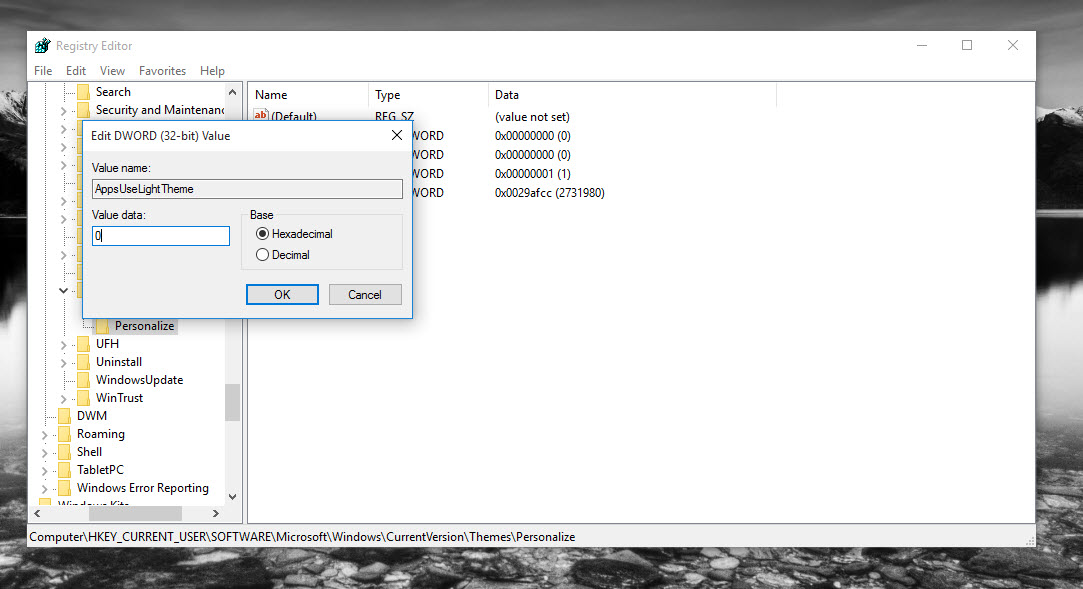
Task: Select the (Default) value entry
Action: point(294,116)
